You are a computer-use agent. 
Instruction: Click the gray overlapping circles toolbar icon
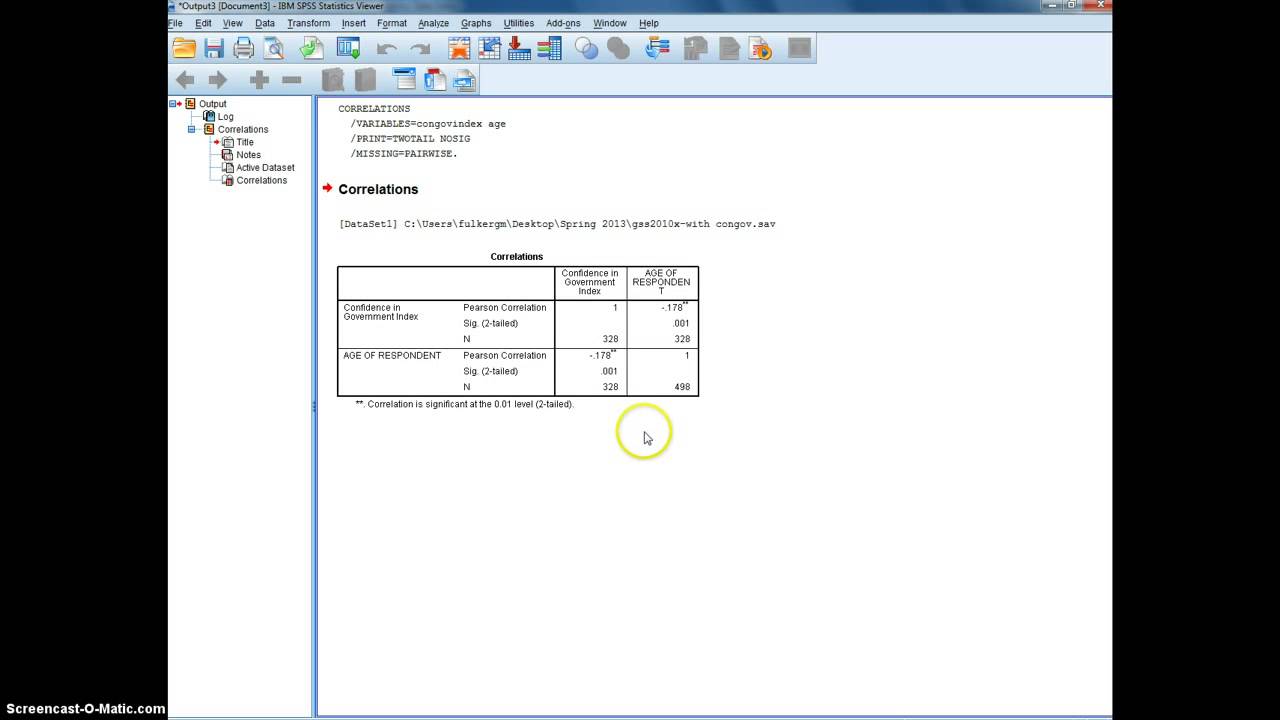619,48
